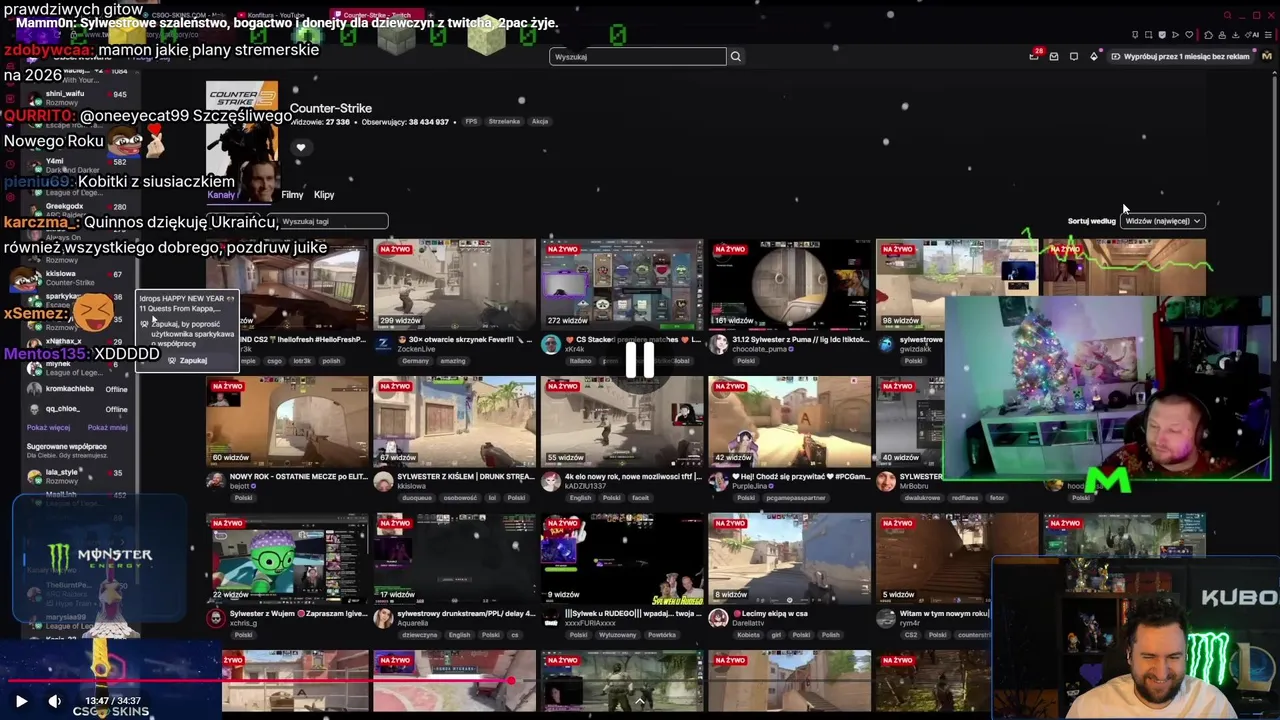
Task: Click the large pause overlay icon
Action: tap(640, 360)
